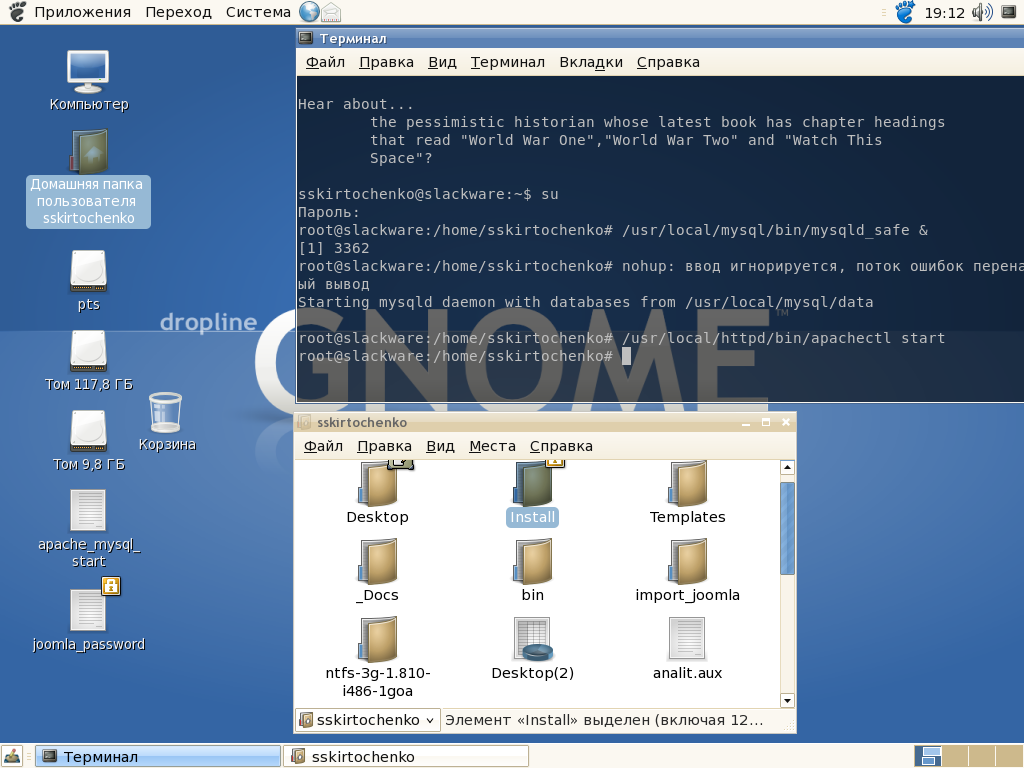This screenshot has height=768, width=1024.
Task: Open Terminal's Вкладки menu
Action: pos(591,62)
